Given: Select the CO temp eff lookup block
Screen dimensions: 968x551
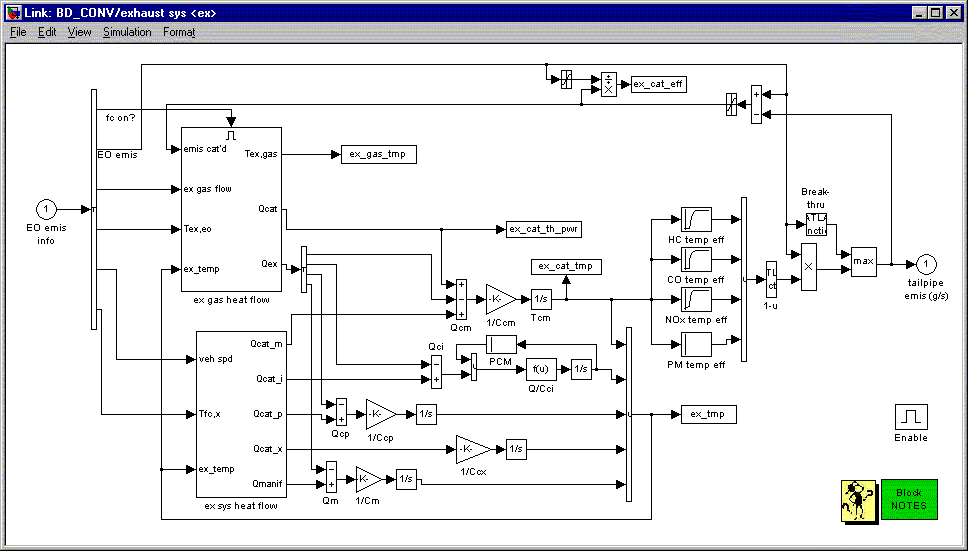Looking at the screenshot, I should pos(696,260).
